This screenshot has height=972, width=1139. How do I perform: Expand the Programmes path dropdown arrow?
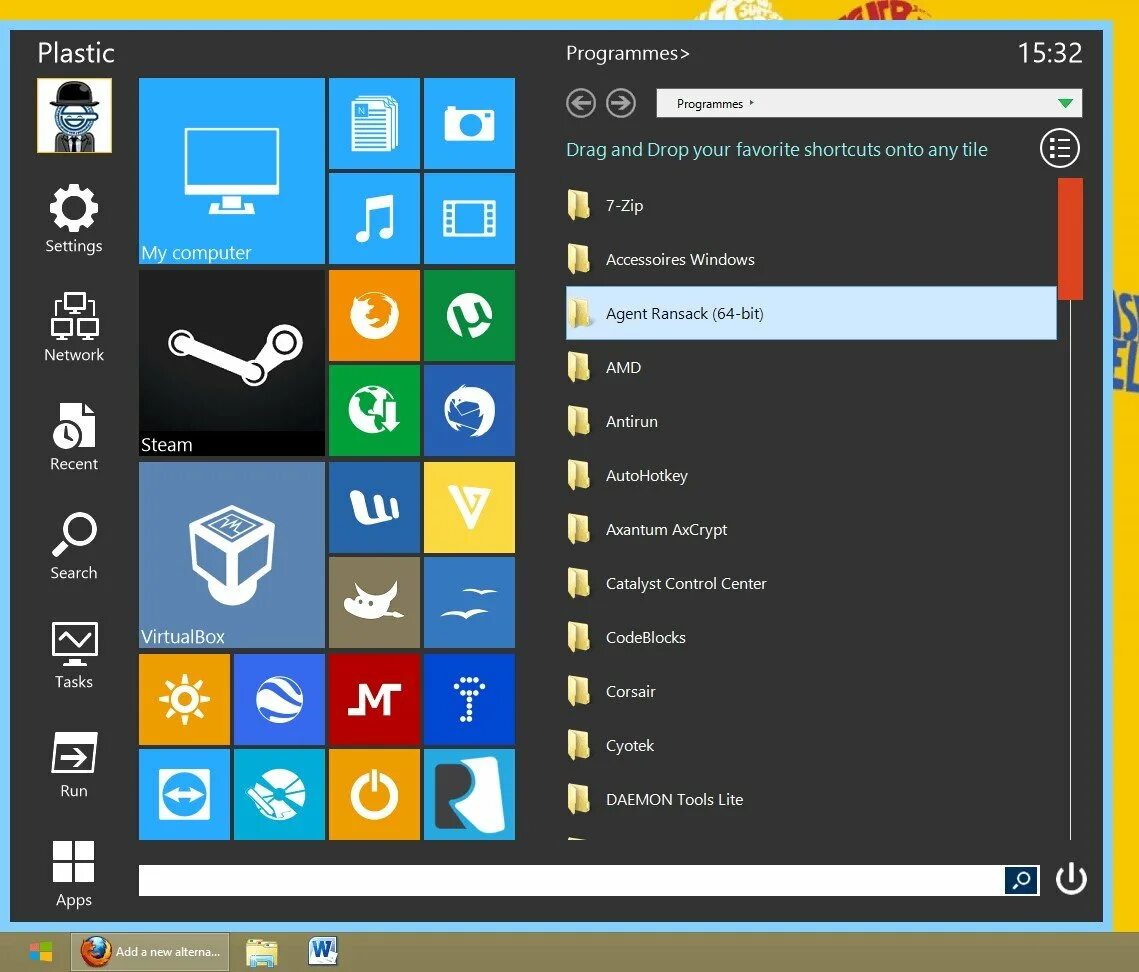click(1065, 103)
